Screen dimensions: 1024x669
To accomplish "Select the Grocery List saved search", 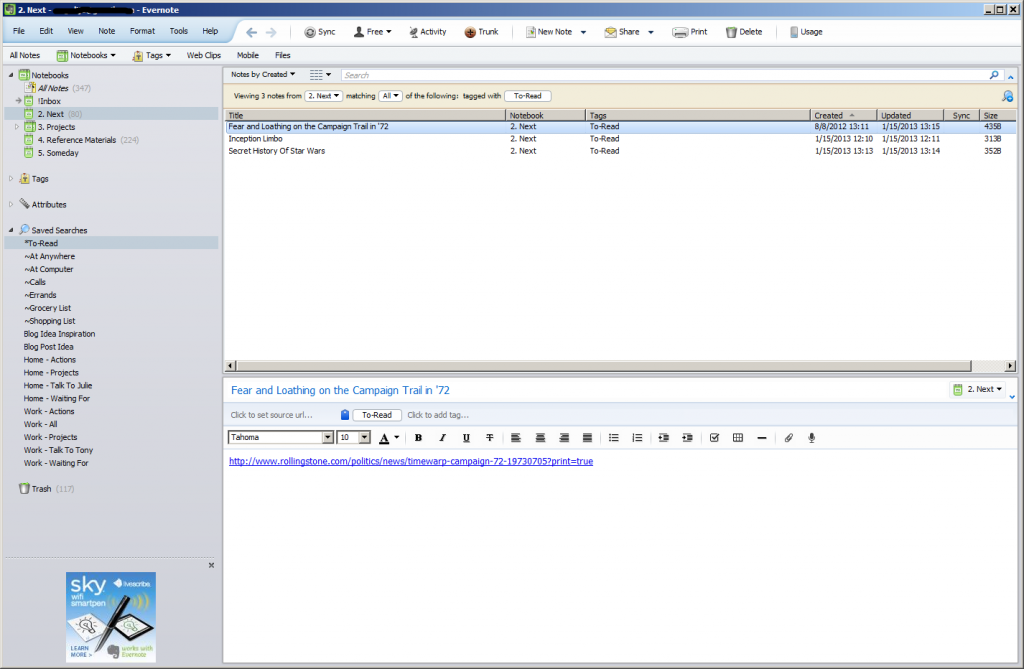I will tap(50, 308).
